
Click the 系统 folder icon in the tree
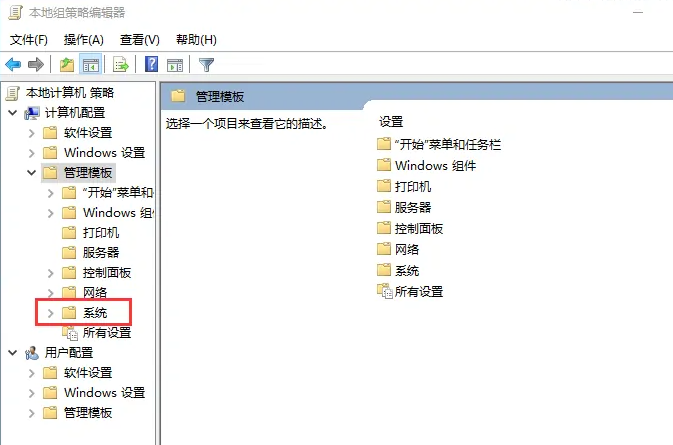click(69, 313)
